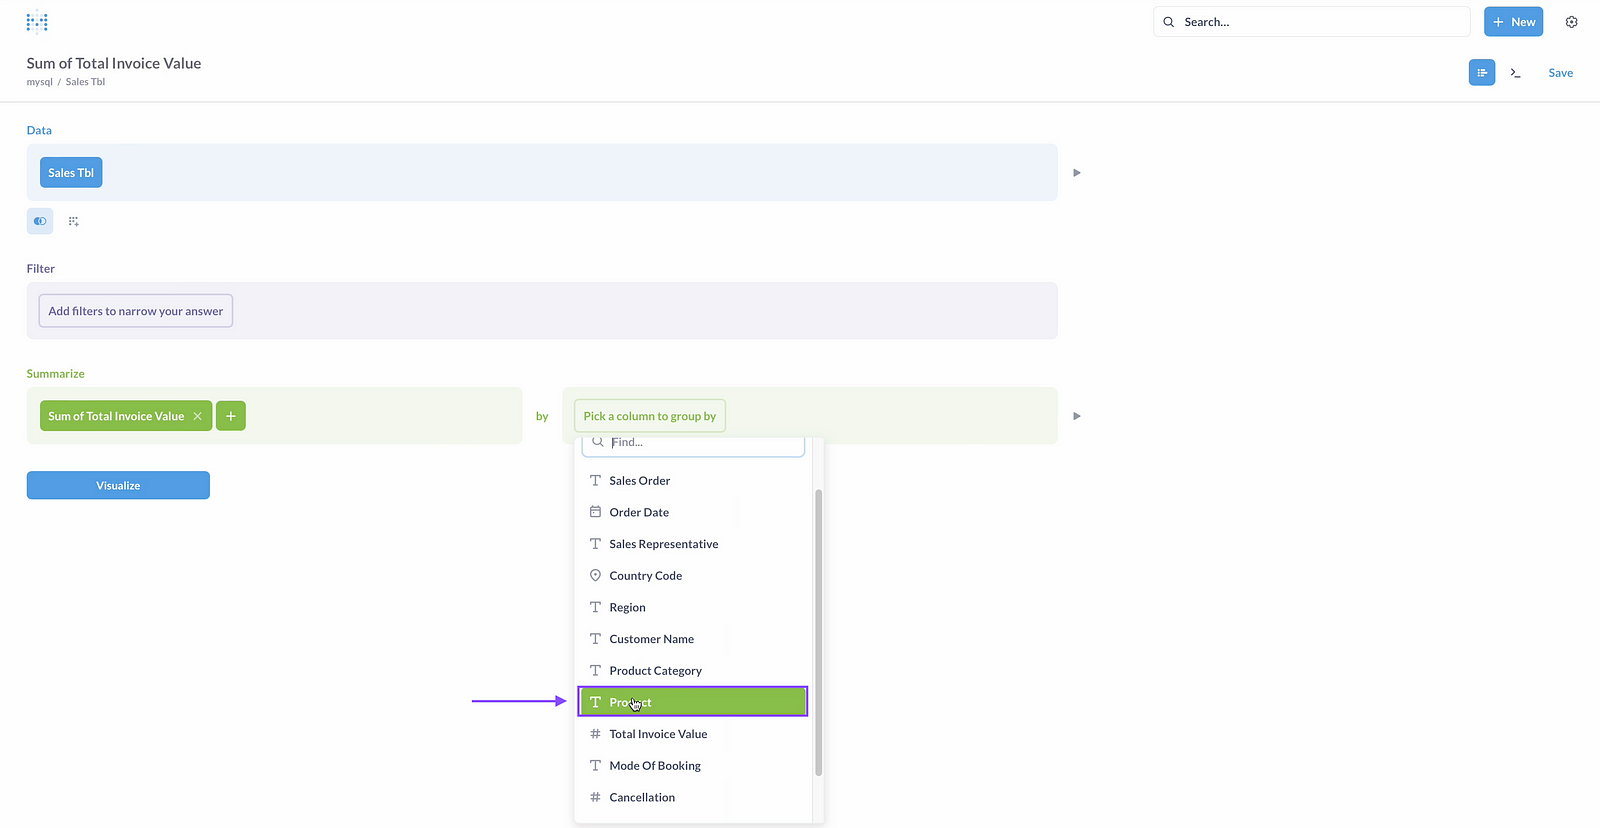1600x828 pixels.
Task: Select Product from the column list
Action: [692, 702]
